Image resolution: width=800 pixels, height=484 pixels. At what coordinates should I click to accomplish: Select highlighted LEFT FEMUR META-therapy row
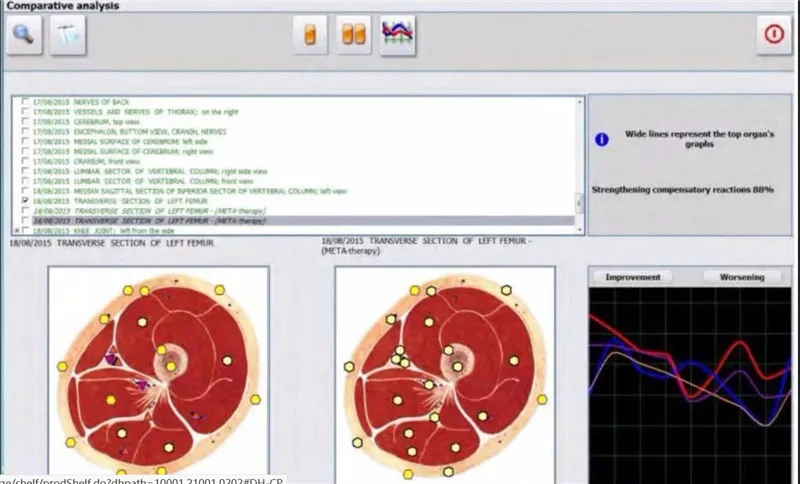[150, 220]
